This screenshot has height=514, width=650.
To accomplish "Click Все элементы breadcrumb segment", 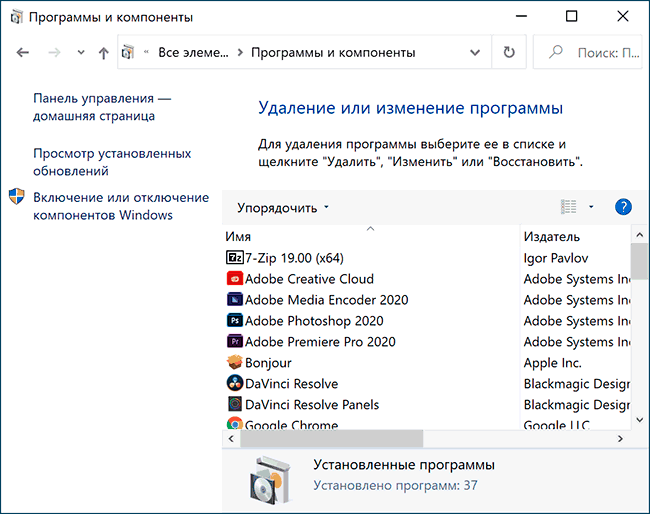I will (x=193, y=53).
